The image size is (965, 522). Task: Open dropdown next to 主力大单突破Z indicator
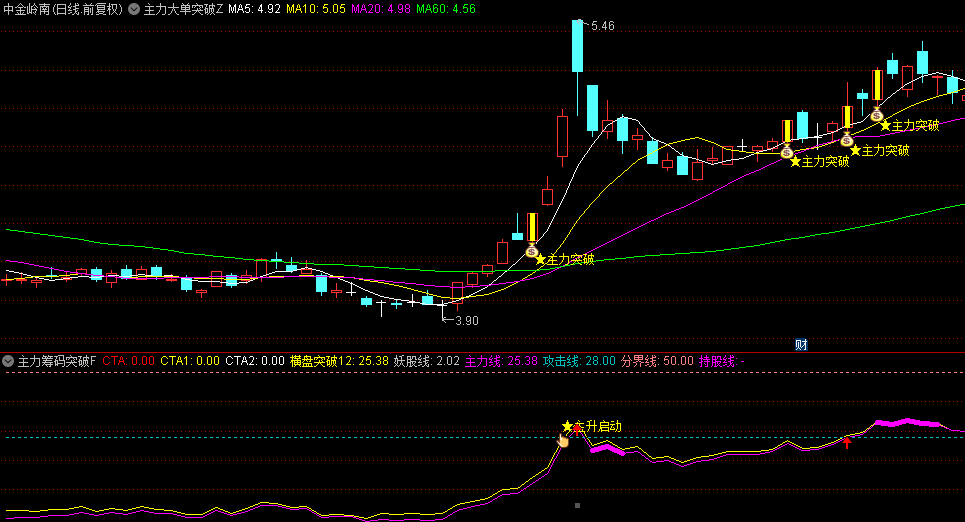point(134,9)
